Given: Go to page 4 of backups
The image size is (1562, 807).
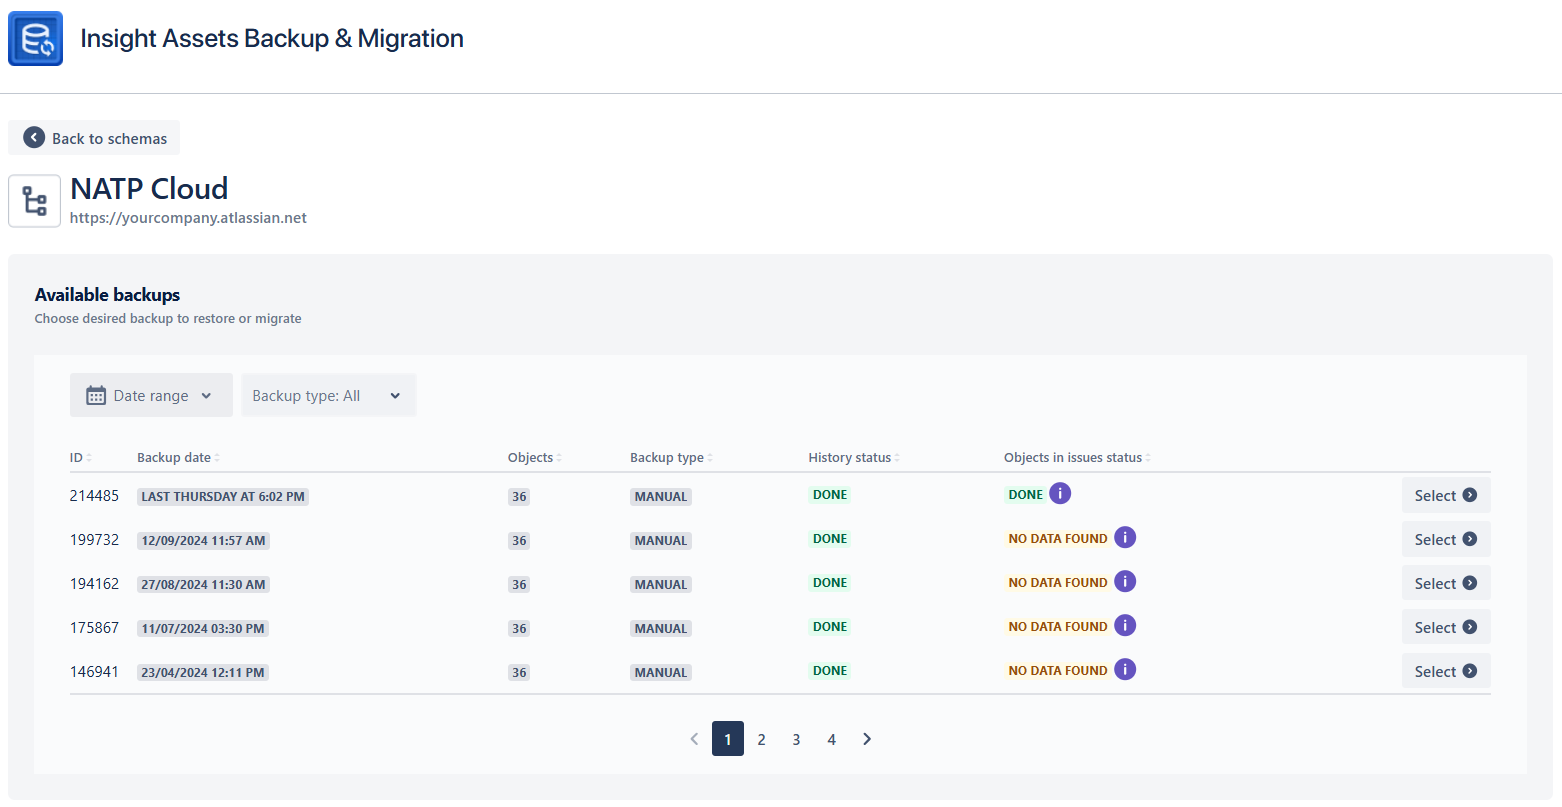Looking at the screenshot, I should coord(831,739).
